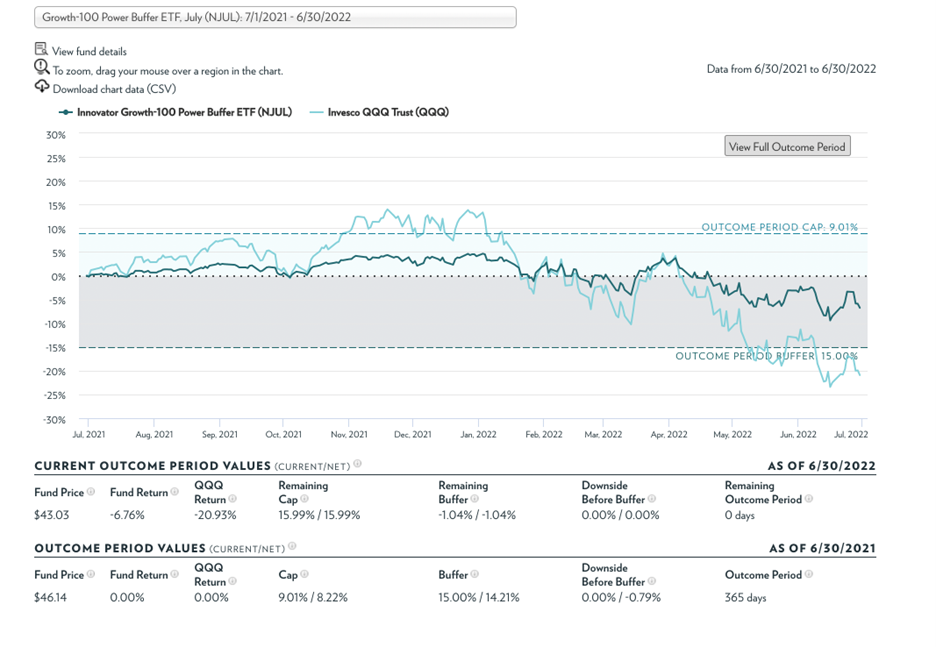The height and width of the screenshot is (647, 936).
Task: Click info icon next to Cap label
Action: (x=304, y=574)
